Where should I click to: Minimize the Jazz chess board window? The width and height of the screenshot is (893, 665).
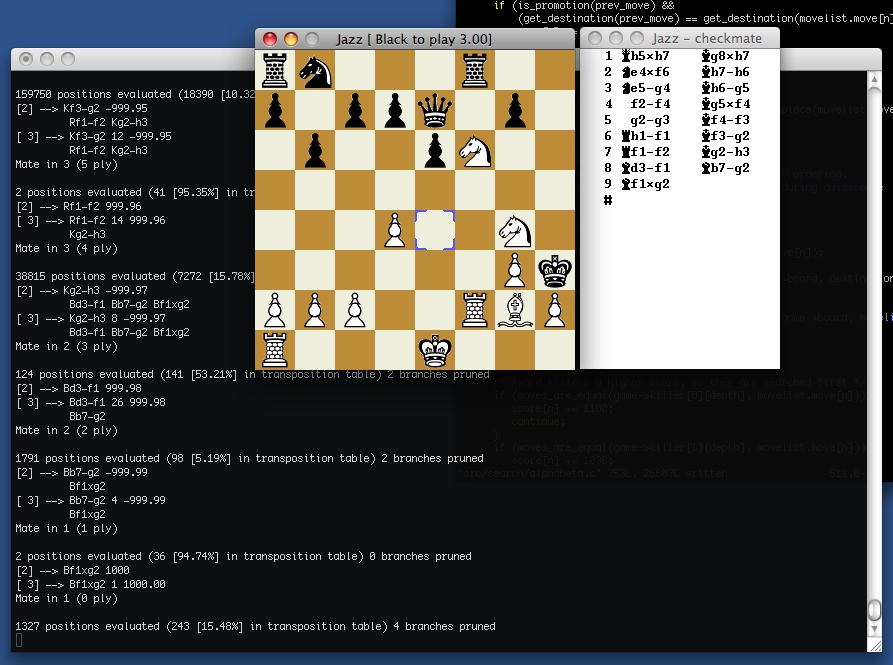coord(291,38)
